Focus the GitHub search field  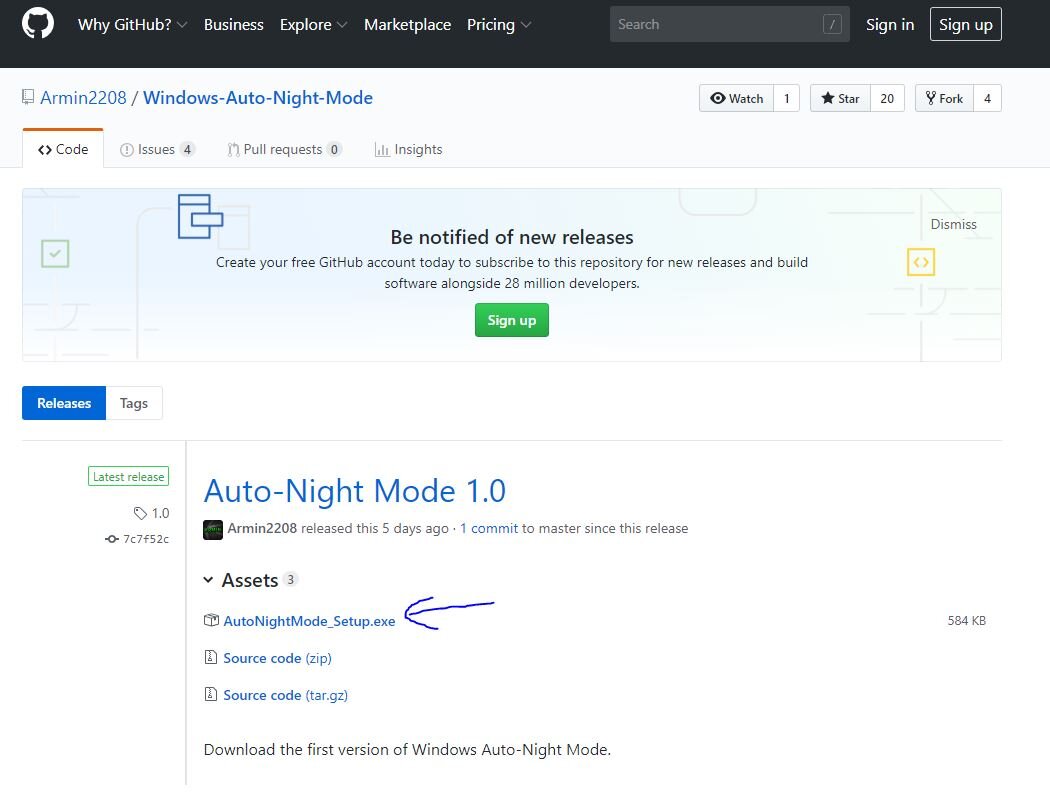[x=729, y=24]
